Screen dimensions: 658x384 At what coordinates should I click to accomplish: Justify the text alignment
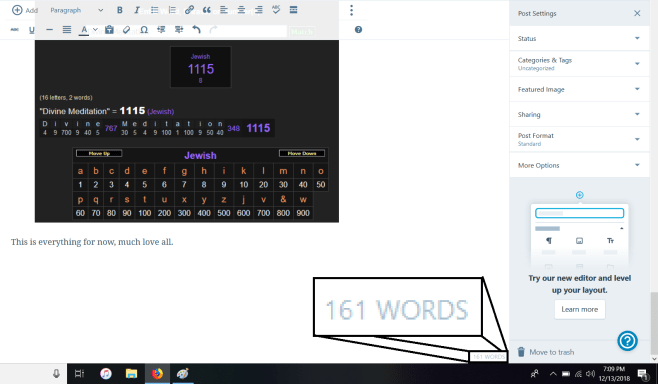[x=67, y=30]
